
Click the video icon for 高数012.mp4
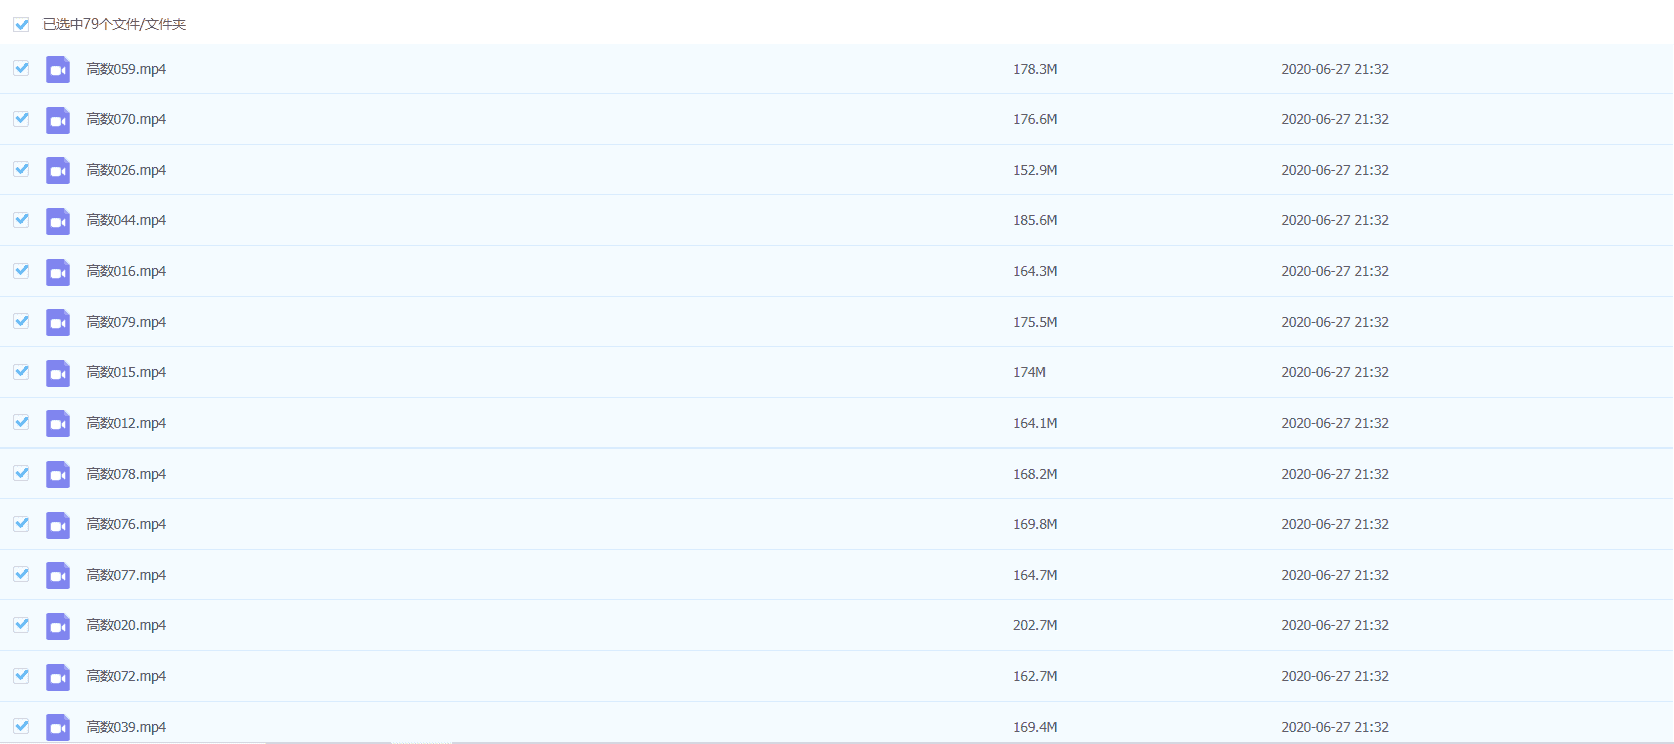pyautogui.click(x=58, y=423)
